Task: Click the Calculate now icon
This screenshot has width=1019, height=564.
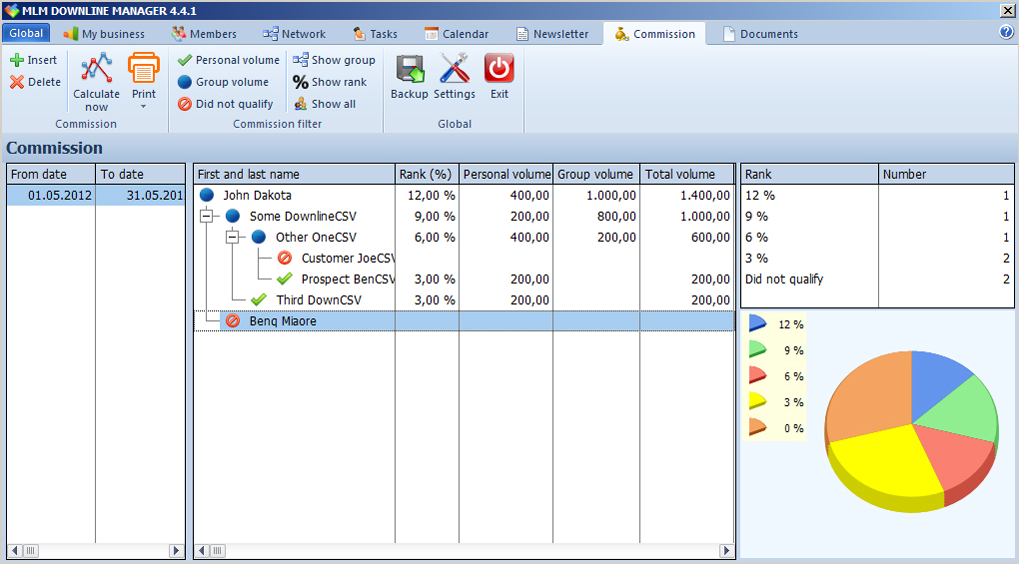Action: pos(96,68)
